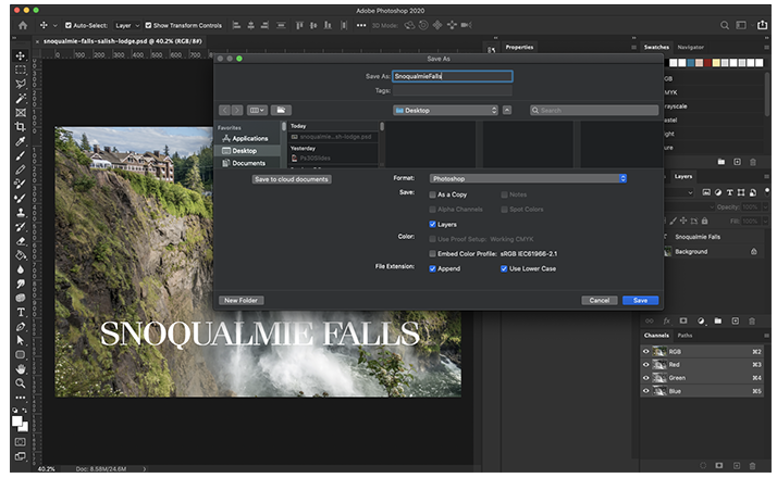Hide the Red channel visibility eye

(646, 365)
